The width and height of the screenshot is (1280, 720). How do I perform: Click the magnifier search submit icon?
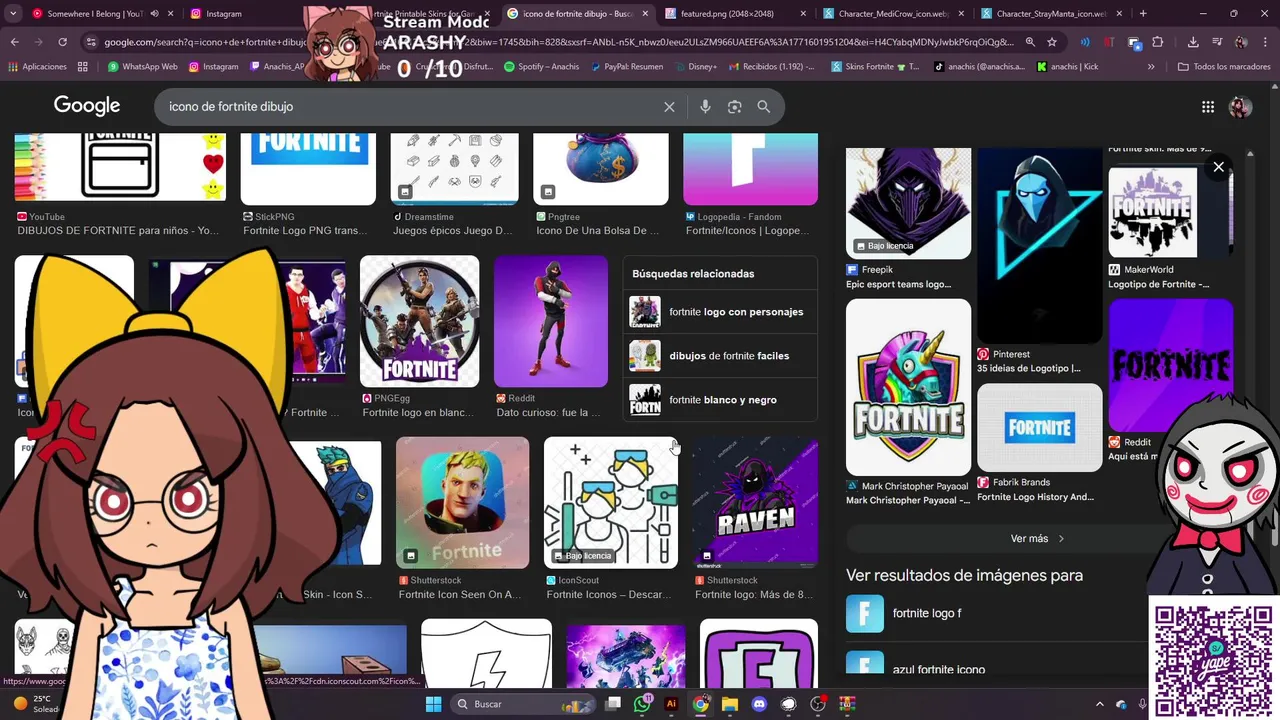point(764,107)
